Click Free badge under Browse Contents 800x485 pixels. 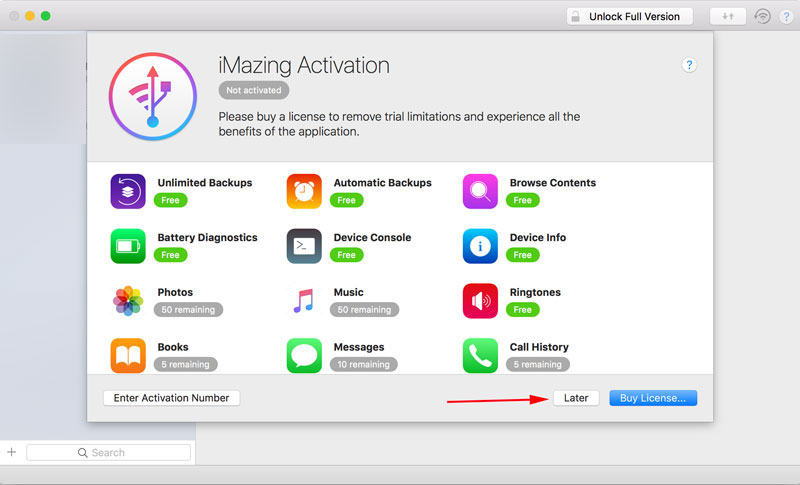click(x=522, y=200)
